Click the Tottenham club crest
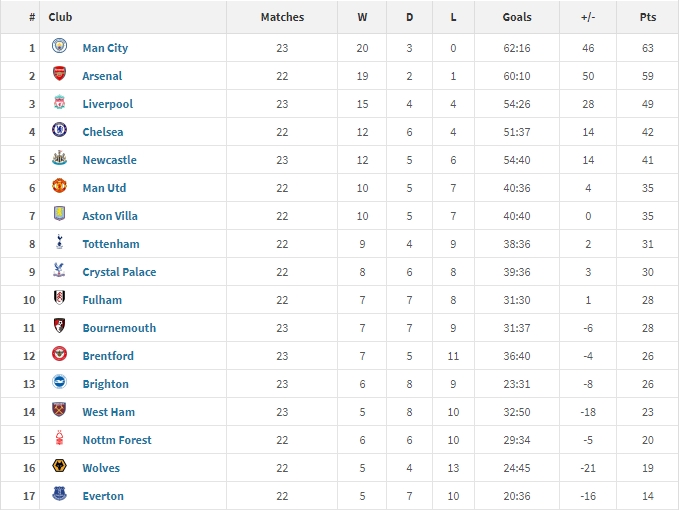The image size is (679, 510). click(59, 243)
